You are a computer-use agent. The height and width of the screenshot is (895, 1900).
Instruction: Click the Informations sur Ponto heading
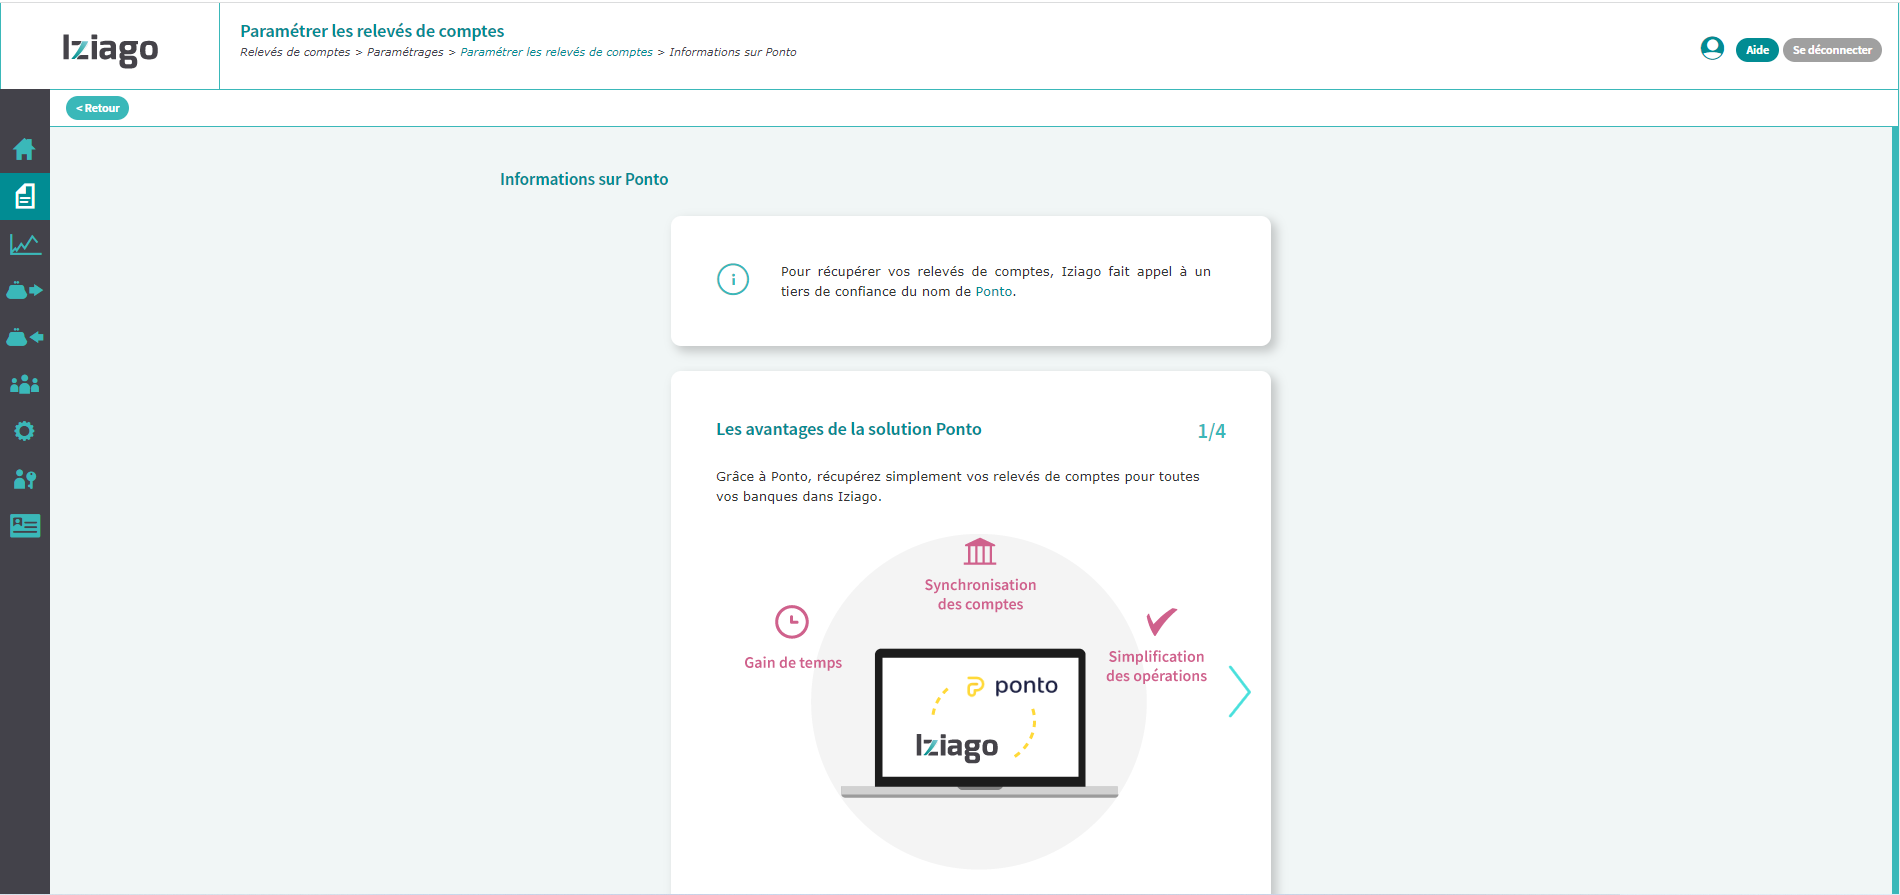click(584, 179)
